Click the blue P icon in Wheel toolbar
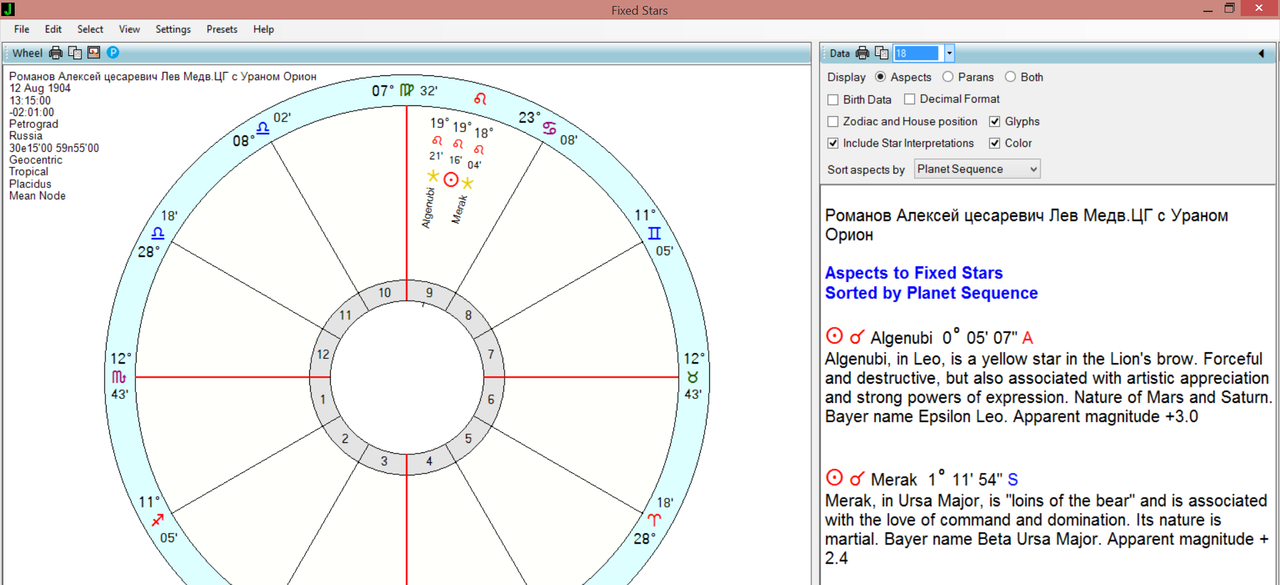The width and height of the screenshot is (1280, 585). point(113,53)
